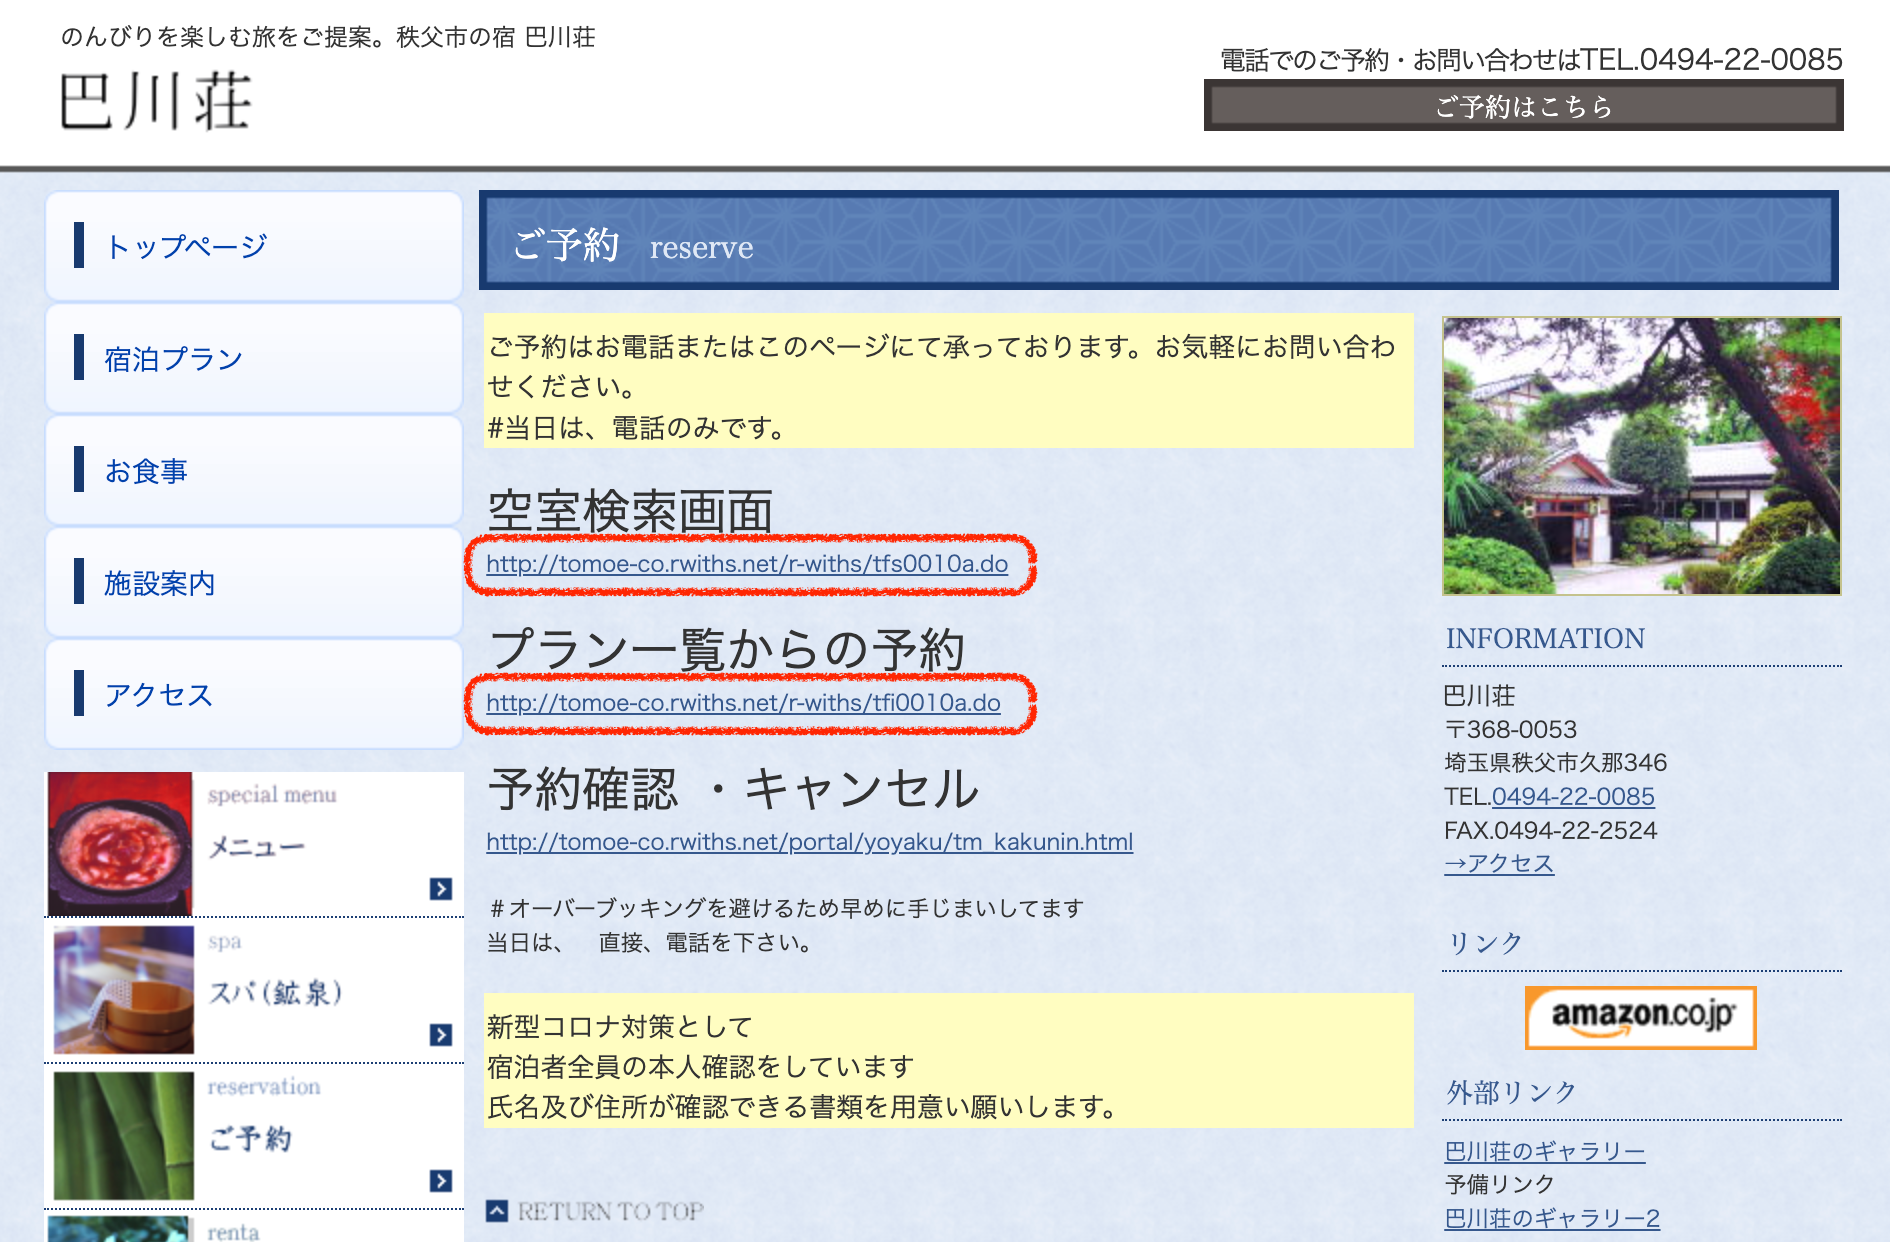1890x1242 pixels.
Task: Click the wooden bath spa thumbnail
Action: (x=124, y=989)
